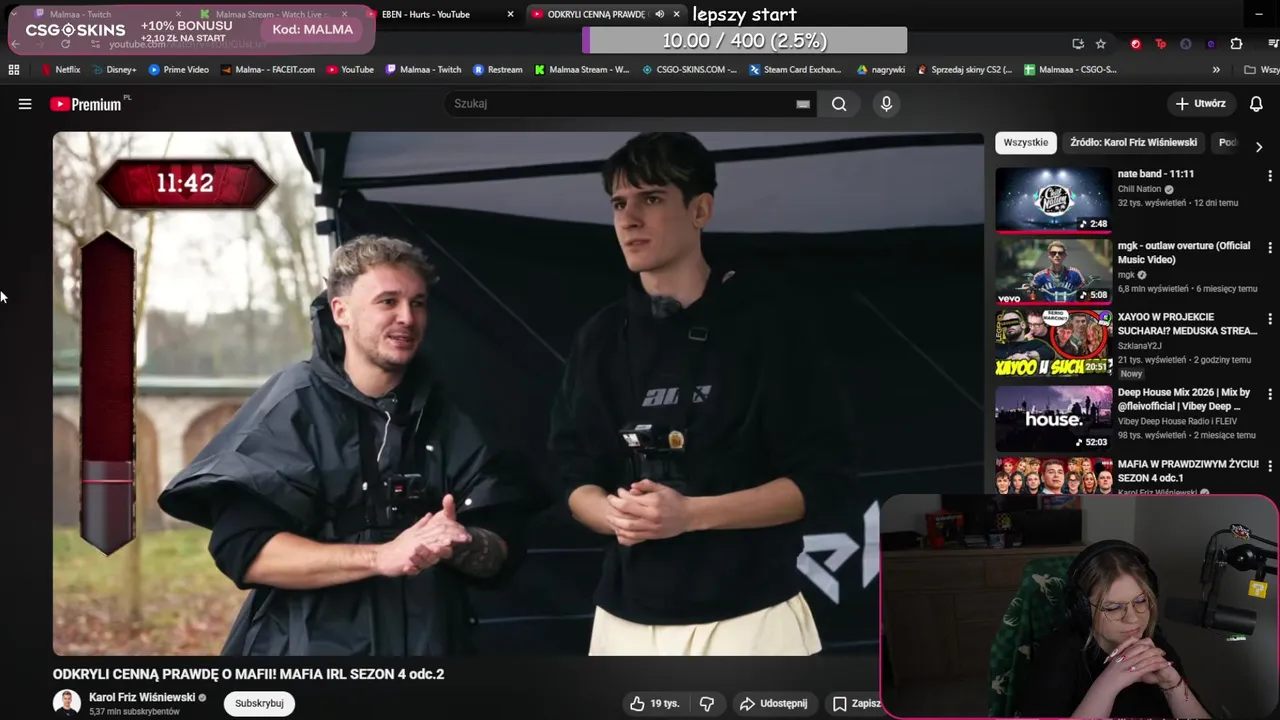
Task: Open nate band - 11:11 video title
Action: [1156, 174]
